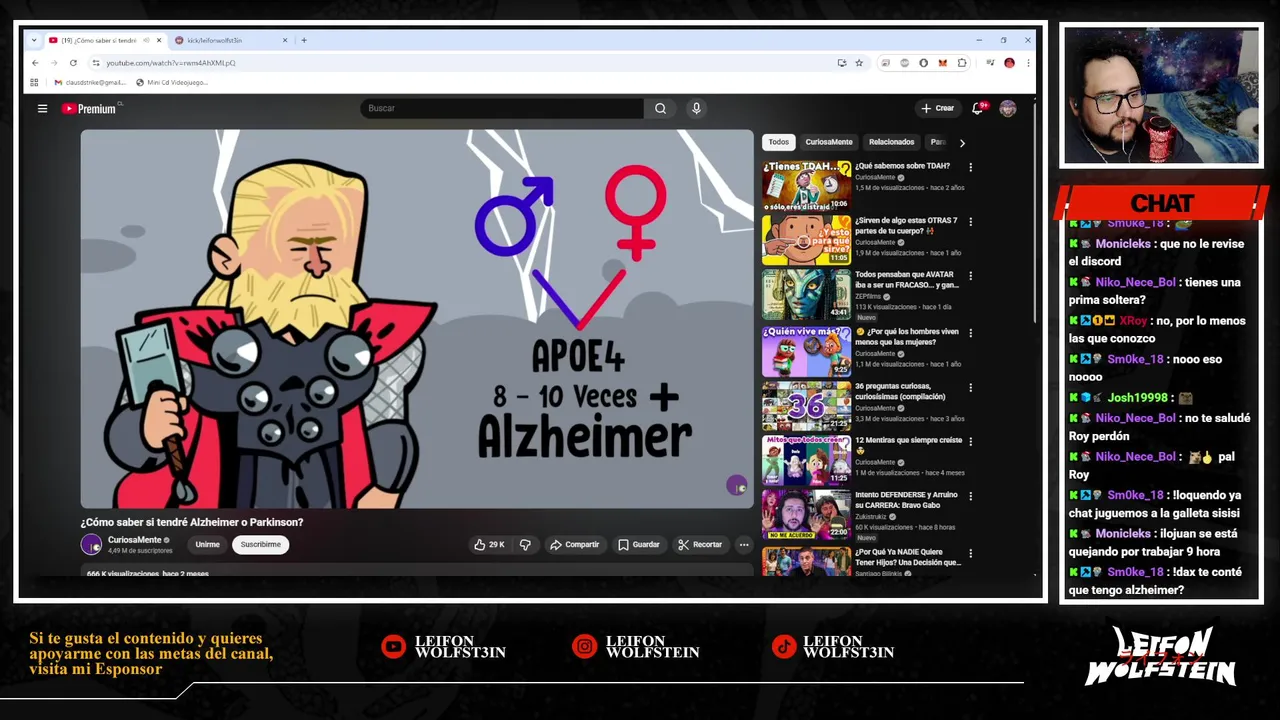The image size is (1280, 720).
Task: Click site info icon beside URL
Action: point(96,63)
